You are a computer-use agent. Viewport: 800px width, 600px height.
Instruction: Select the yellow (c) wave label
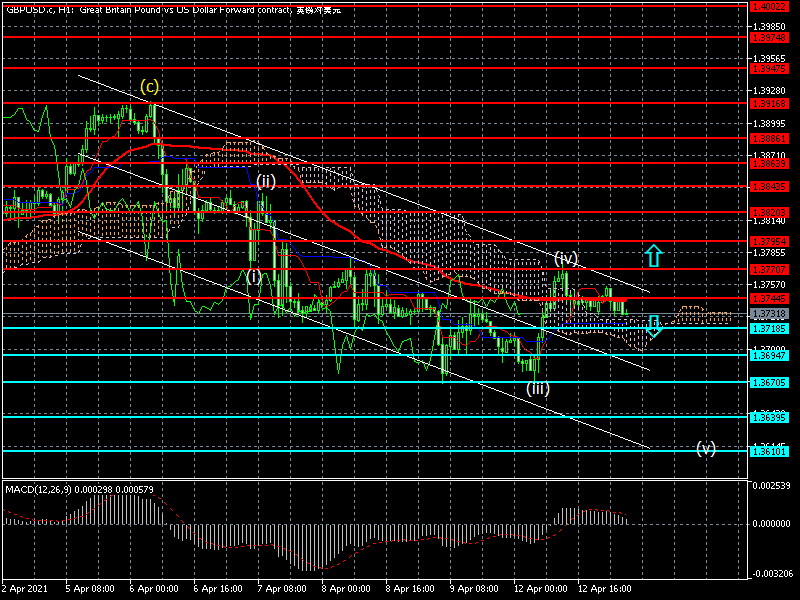pos(149,86)
